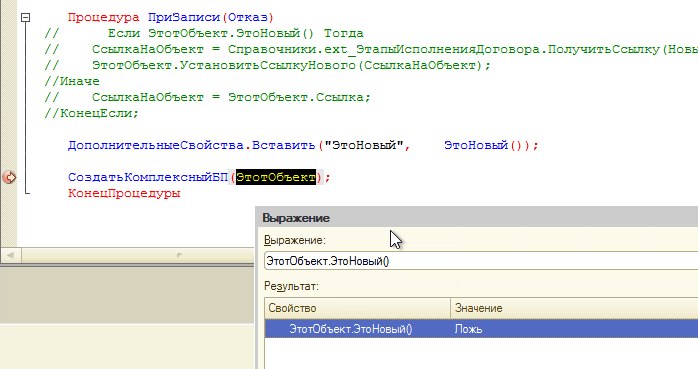This screenshot has width=698, height=369.
Task: Click the ДополнительныеСвойства.Вставить code line
Action: [303, 146]
